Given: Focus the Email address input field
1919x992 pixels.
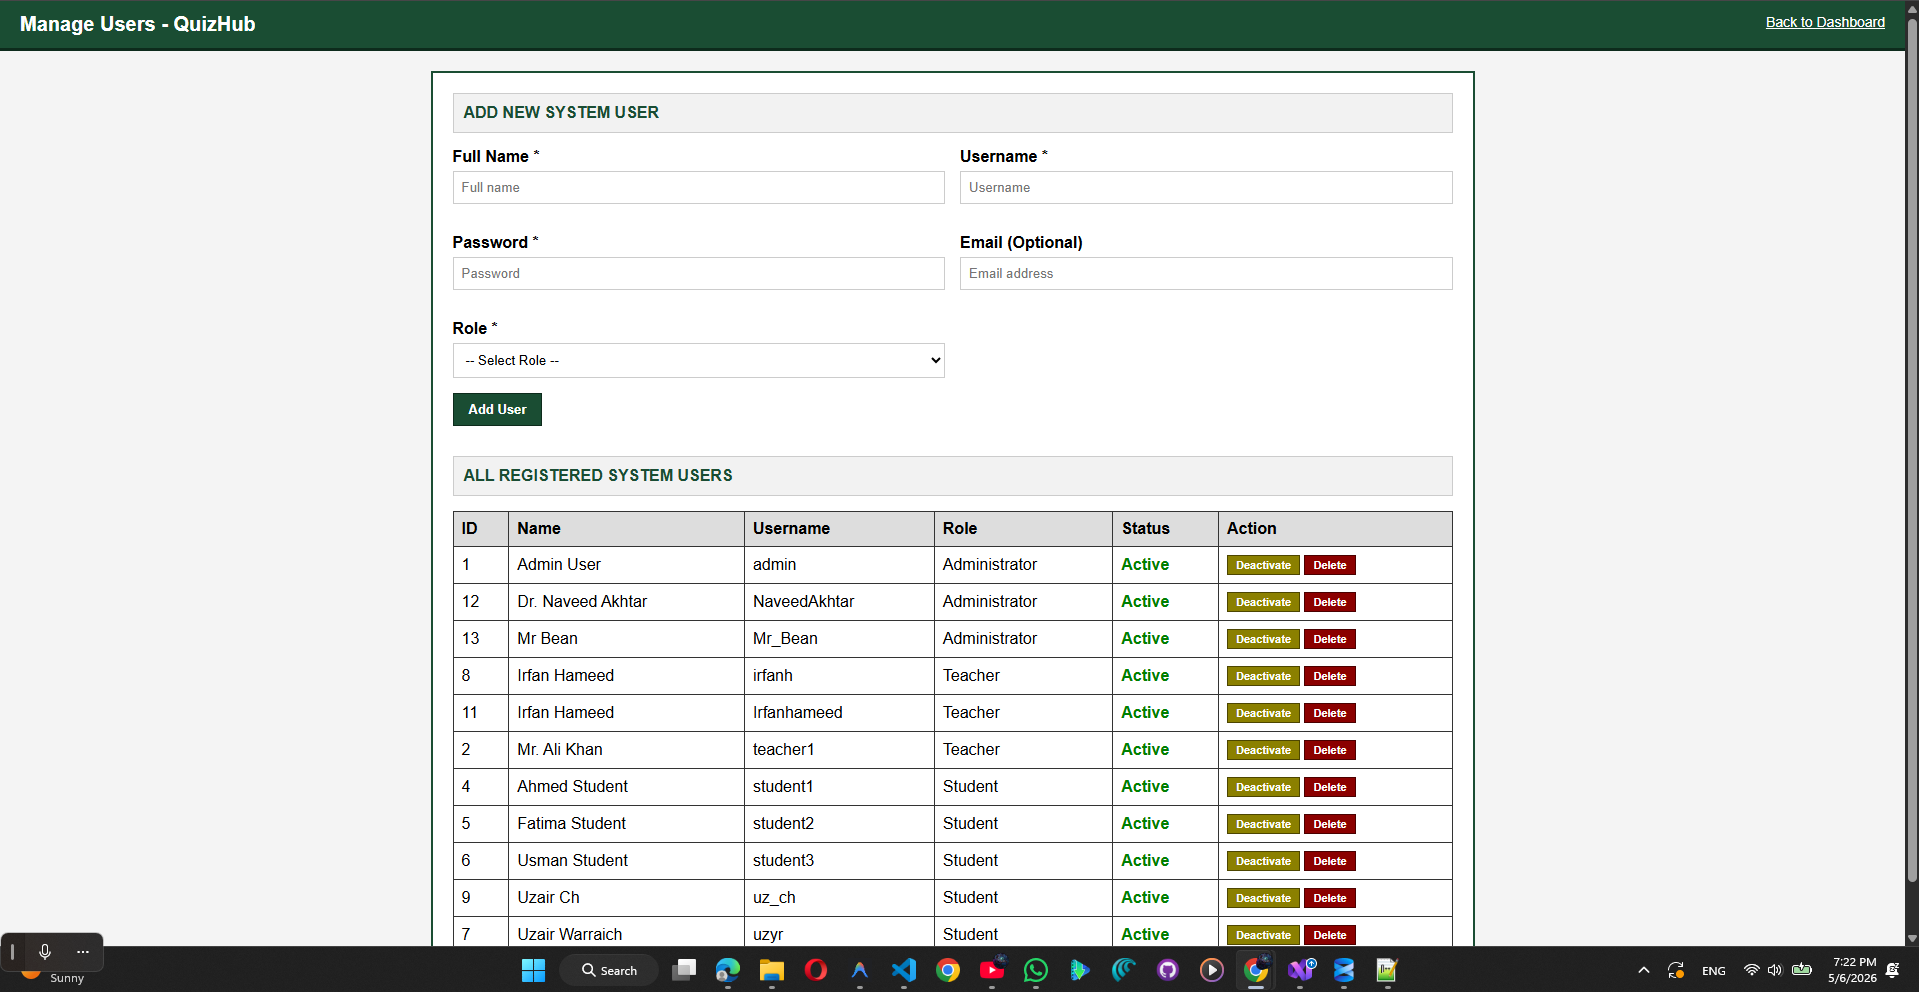Looking at the screenshot, I should pyautogui.click(x=1206, y=274).
